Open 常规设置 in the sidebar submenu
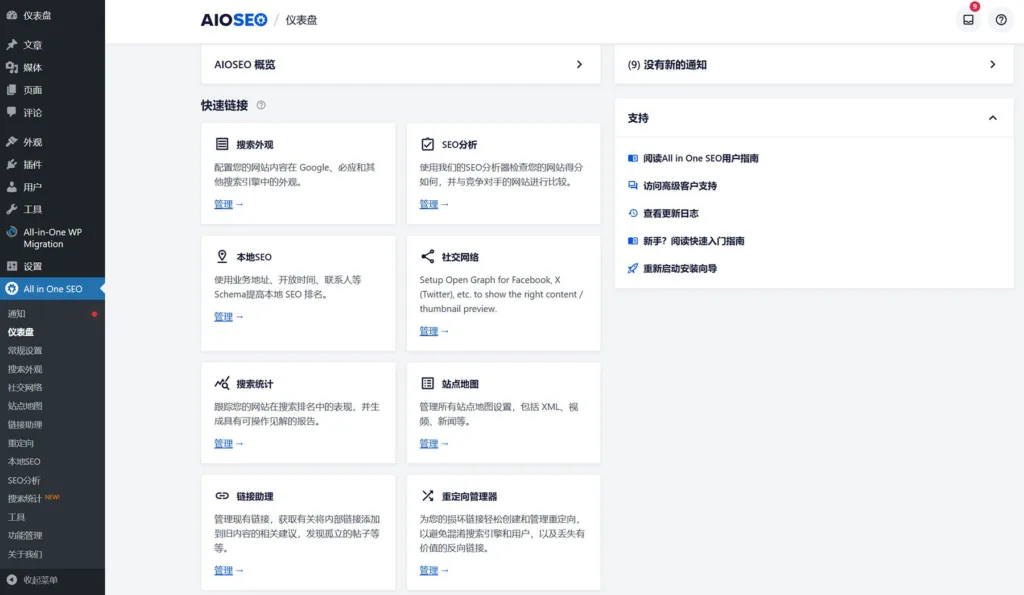 pyautogui.click(x=25, y=351)
